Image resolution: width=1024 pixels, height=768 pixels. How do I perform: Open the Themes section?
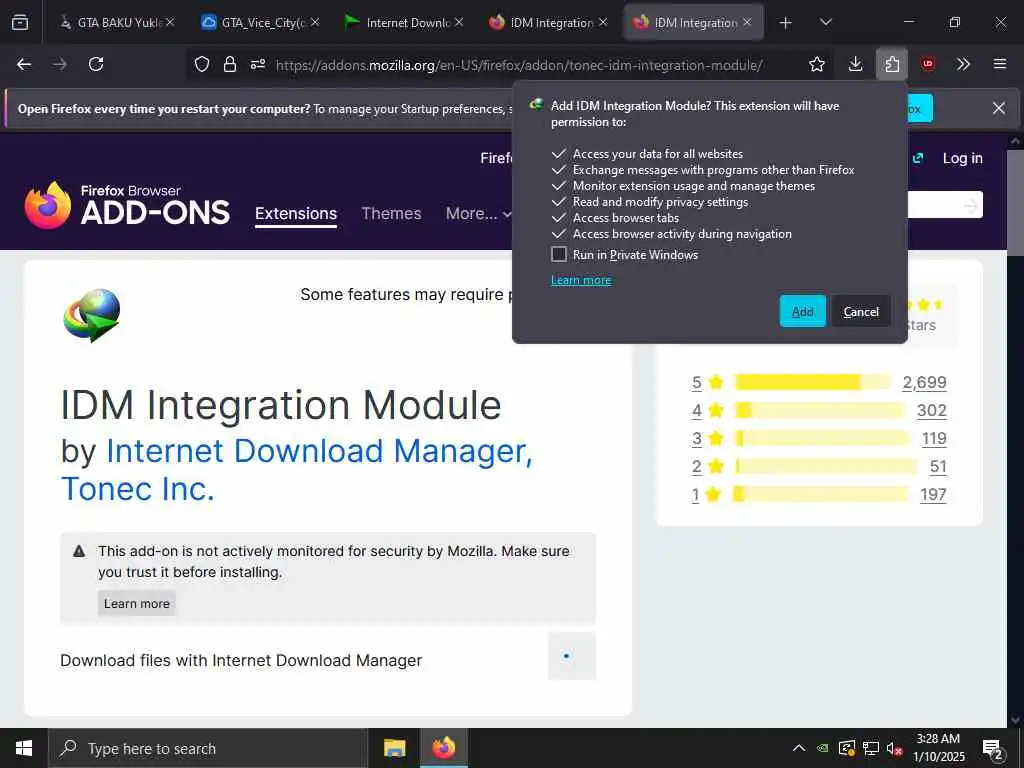[391, 214]
